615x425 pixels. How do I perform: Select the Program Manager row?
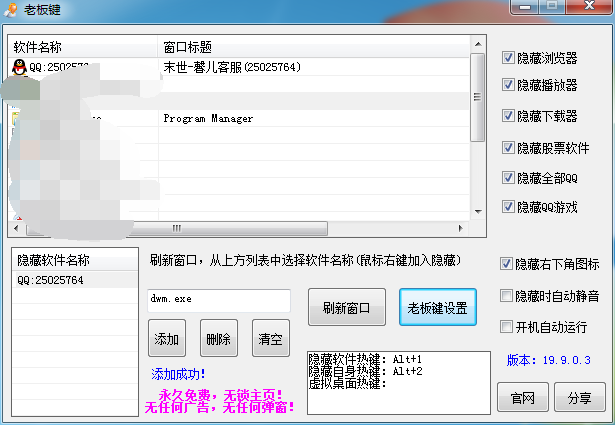coord(239,118)
